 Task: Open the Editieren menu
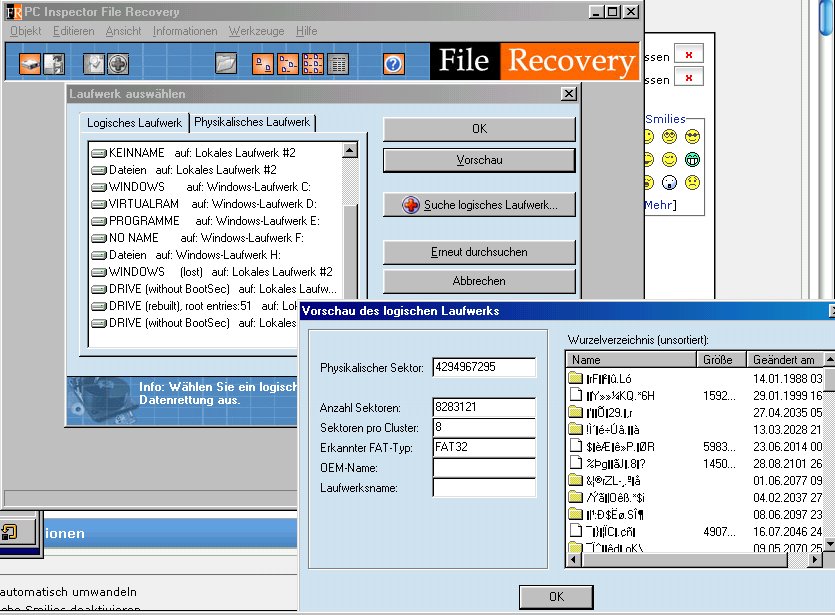pyautogui.click(x=73, y=31)
